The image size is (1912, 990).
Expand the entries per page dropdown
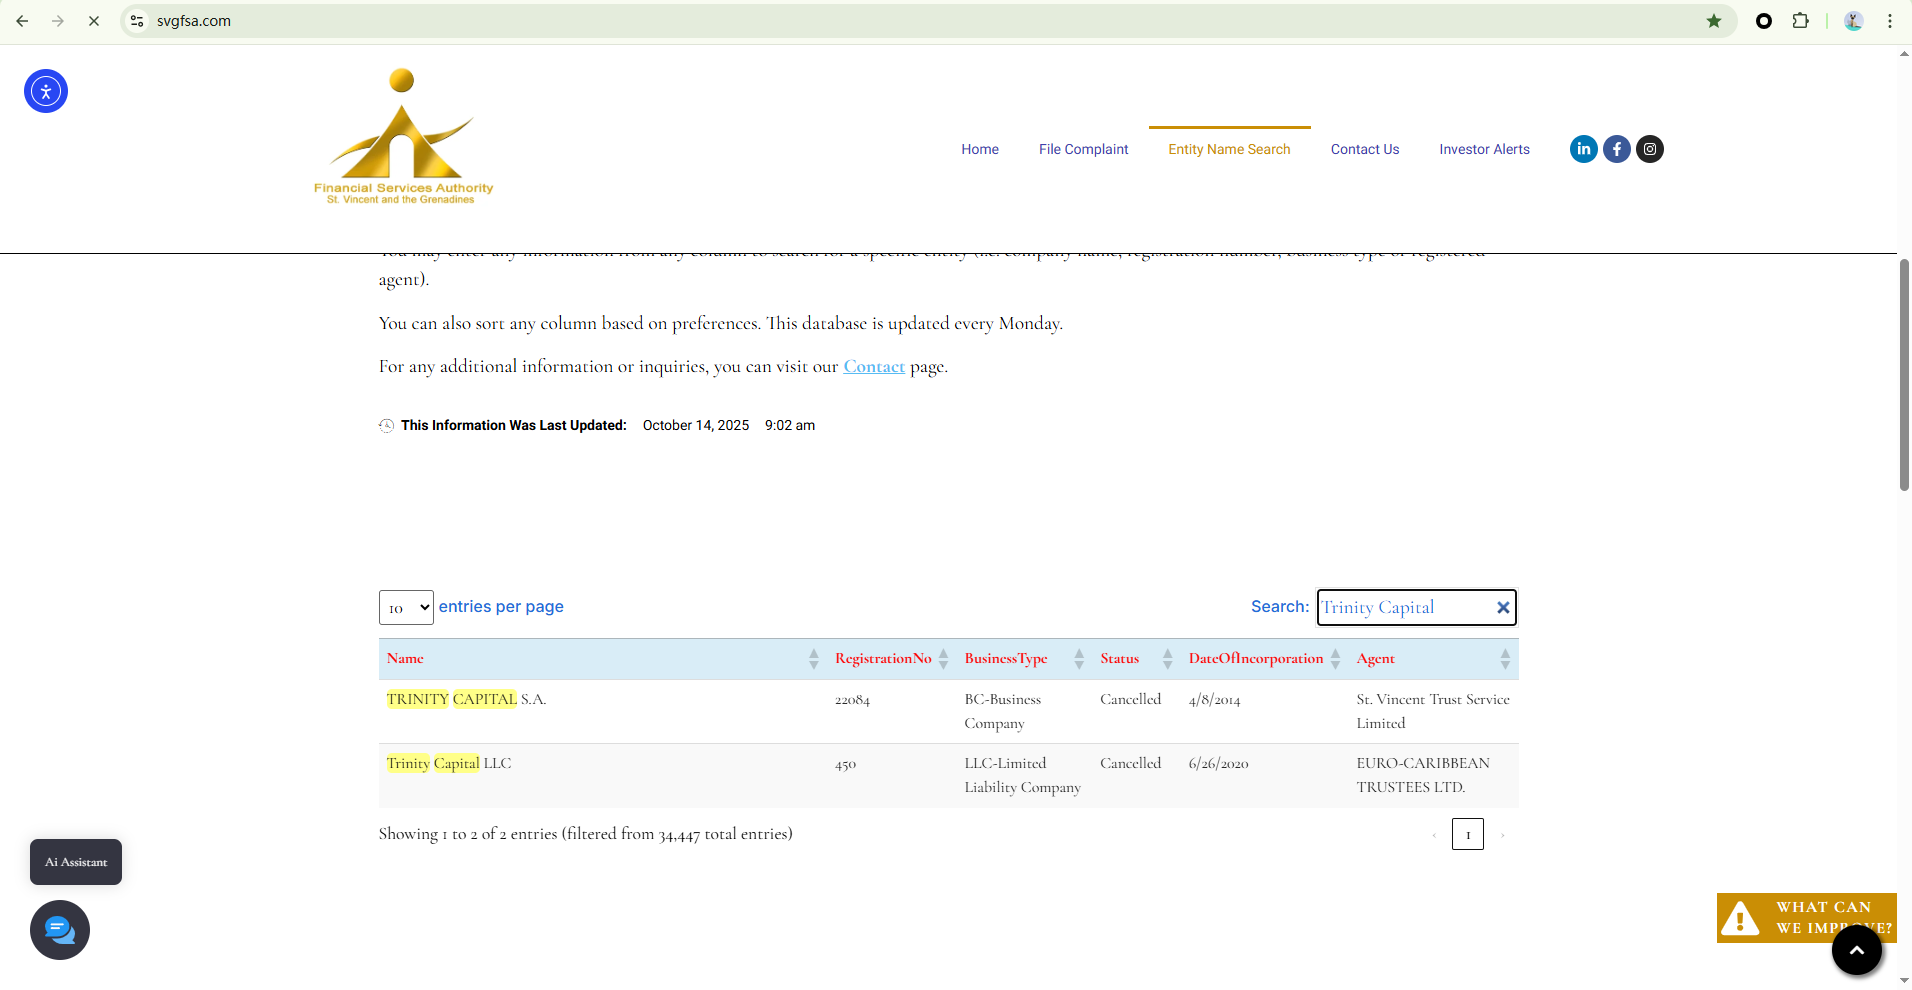click(406, 608)
